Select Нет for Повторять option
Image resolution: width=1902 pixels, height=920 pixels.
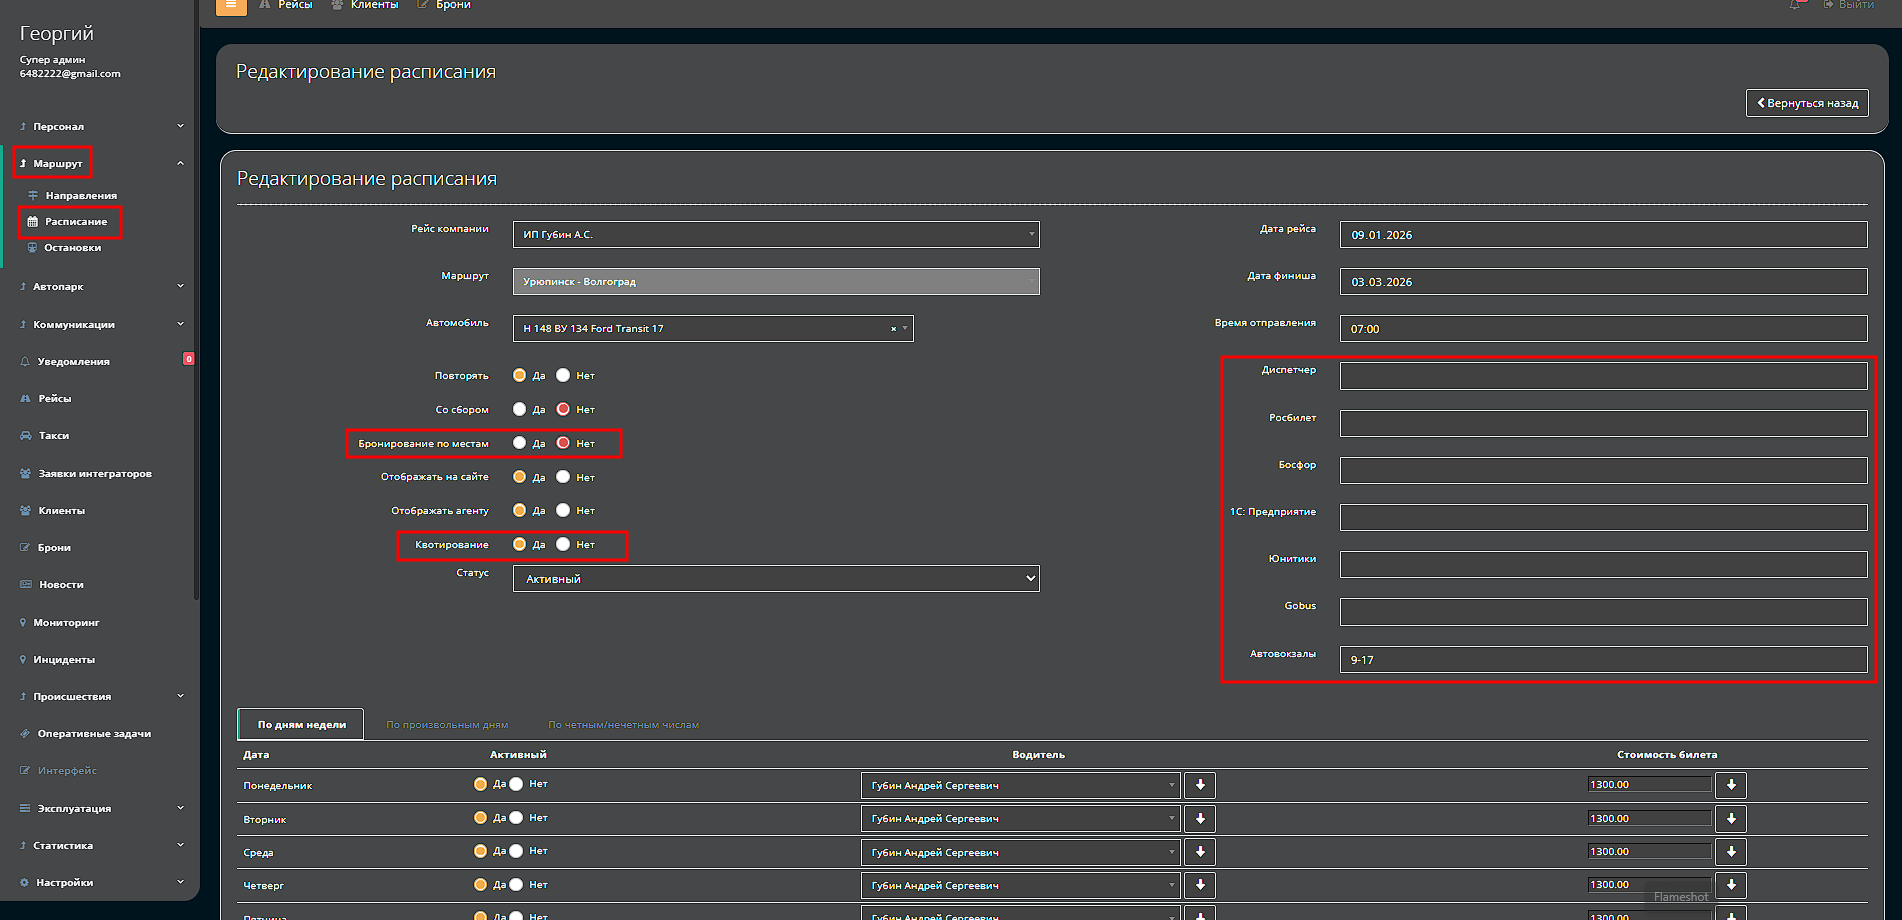563,376
